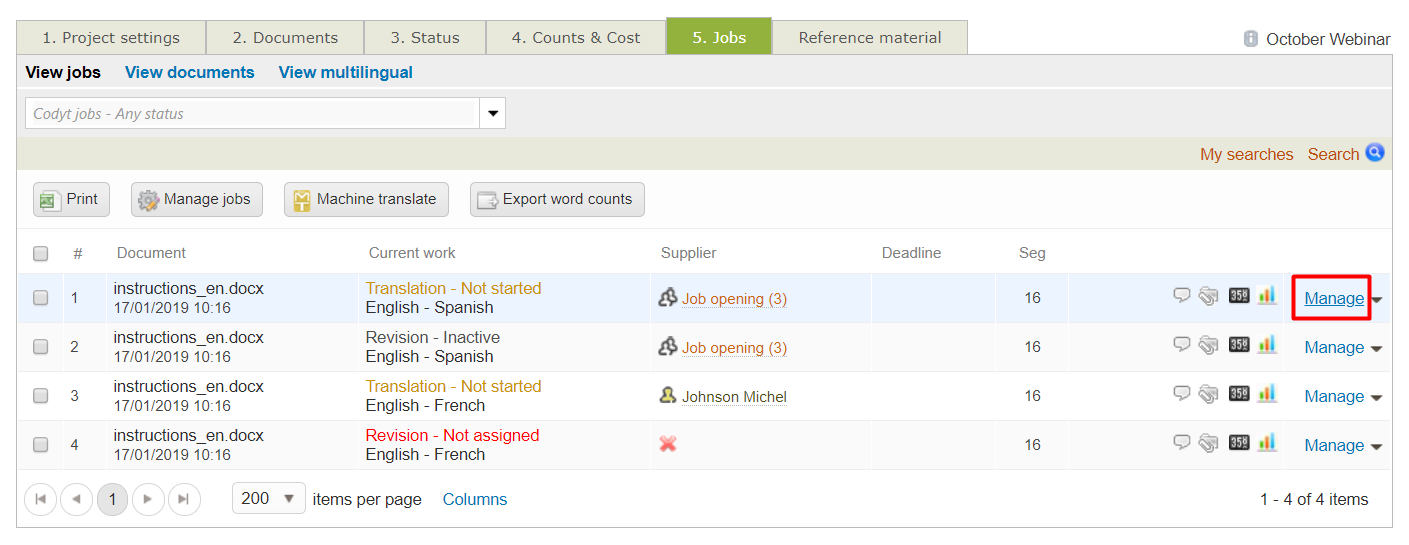
Task: Open the job status filter dropdown arrow
Action: (492, 114)
